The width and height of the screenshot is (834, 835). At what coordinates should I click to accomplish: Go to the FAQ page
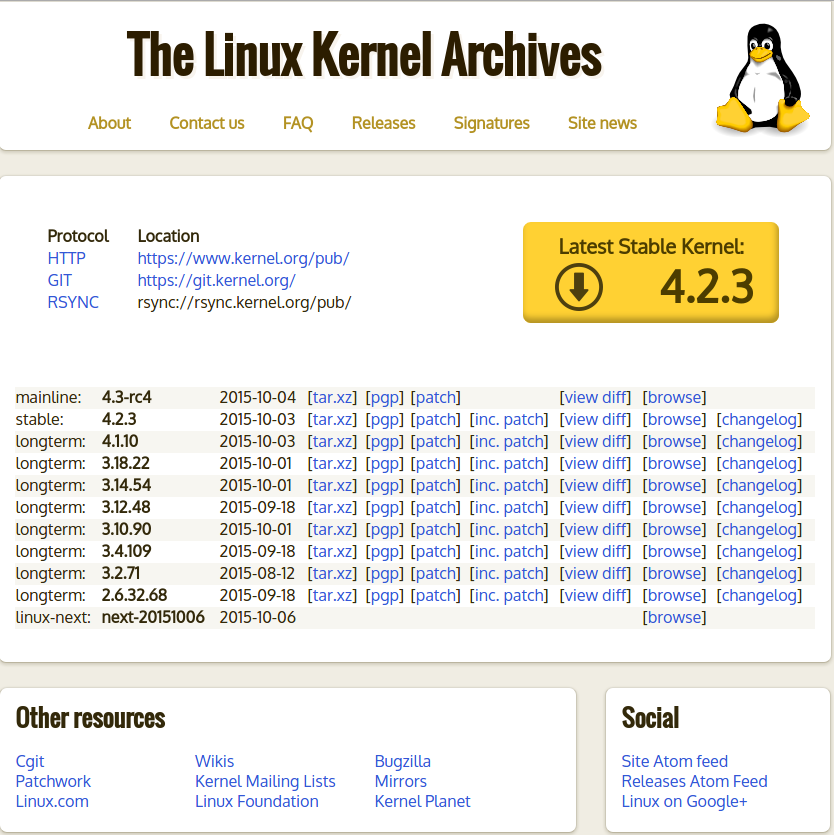tap(298, 123)
